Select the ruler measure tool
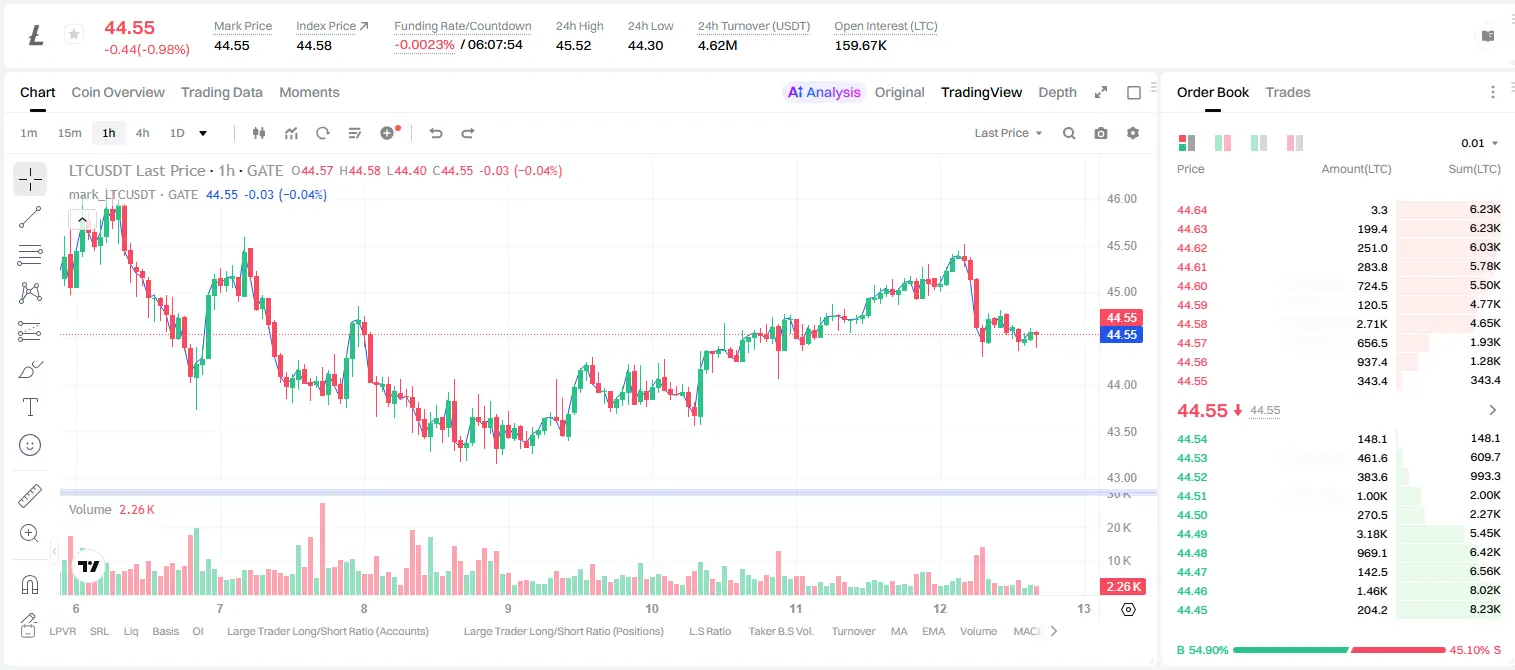 [x=30, y=496]
